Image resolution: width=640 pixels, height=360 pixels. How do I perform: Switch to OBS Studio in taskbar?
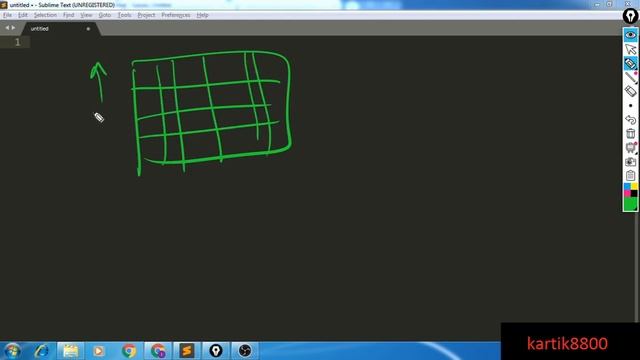click(245, 351)
